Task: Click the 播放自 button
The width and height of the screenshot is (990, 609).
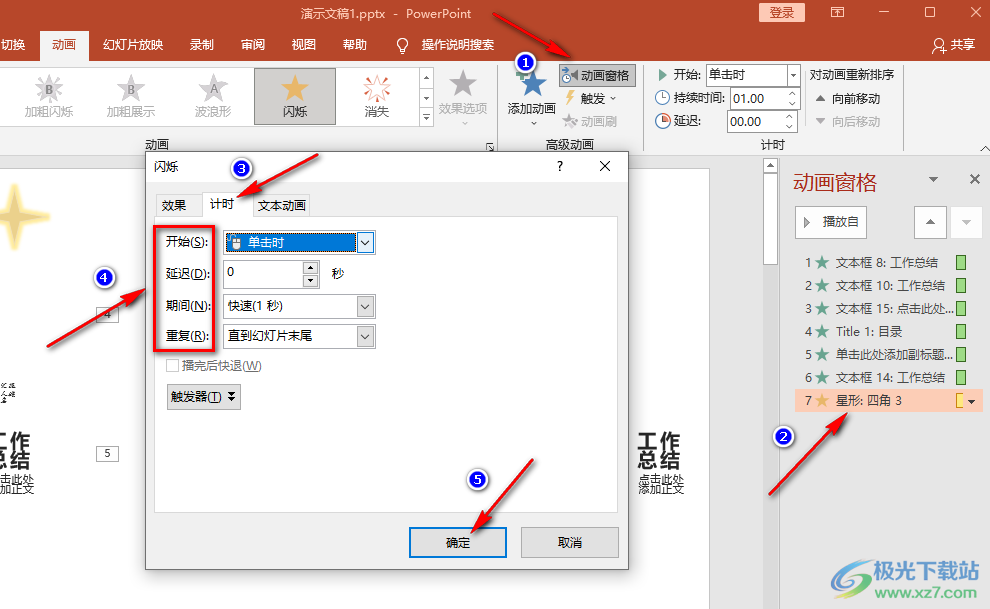Action: 831,222
